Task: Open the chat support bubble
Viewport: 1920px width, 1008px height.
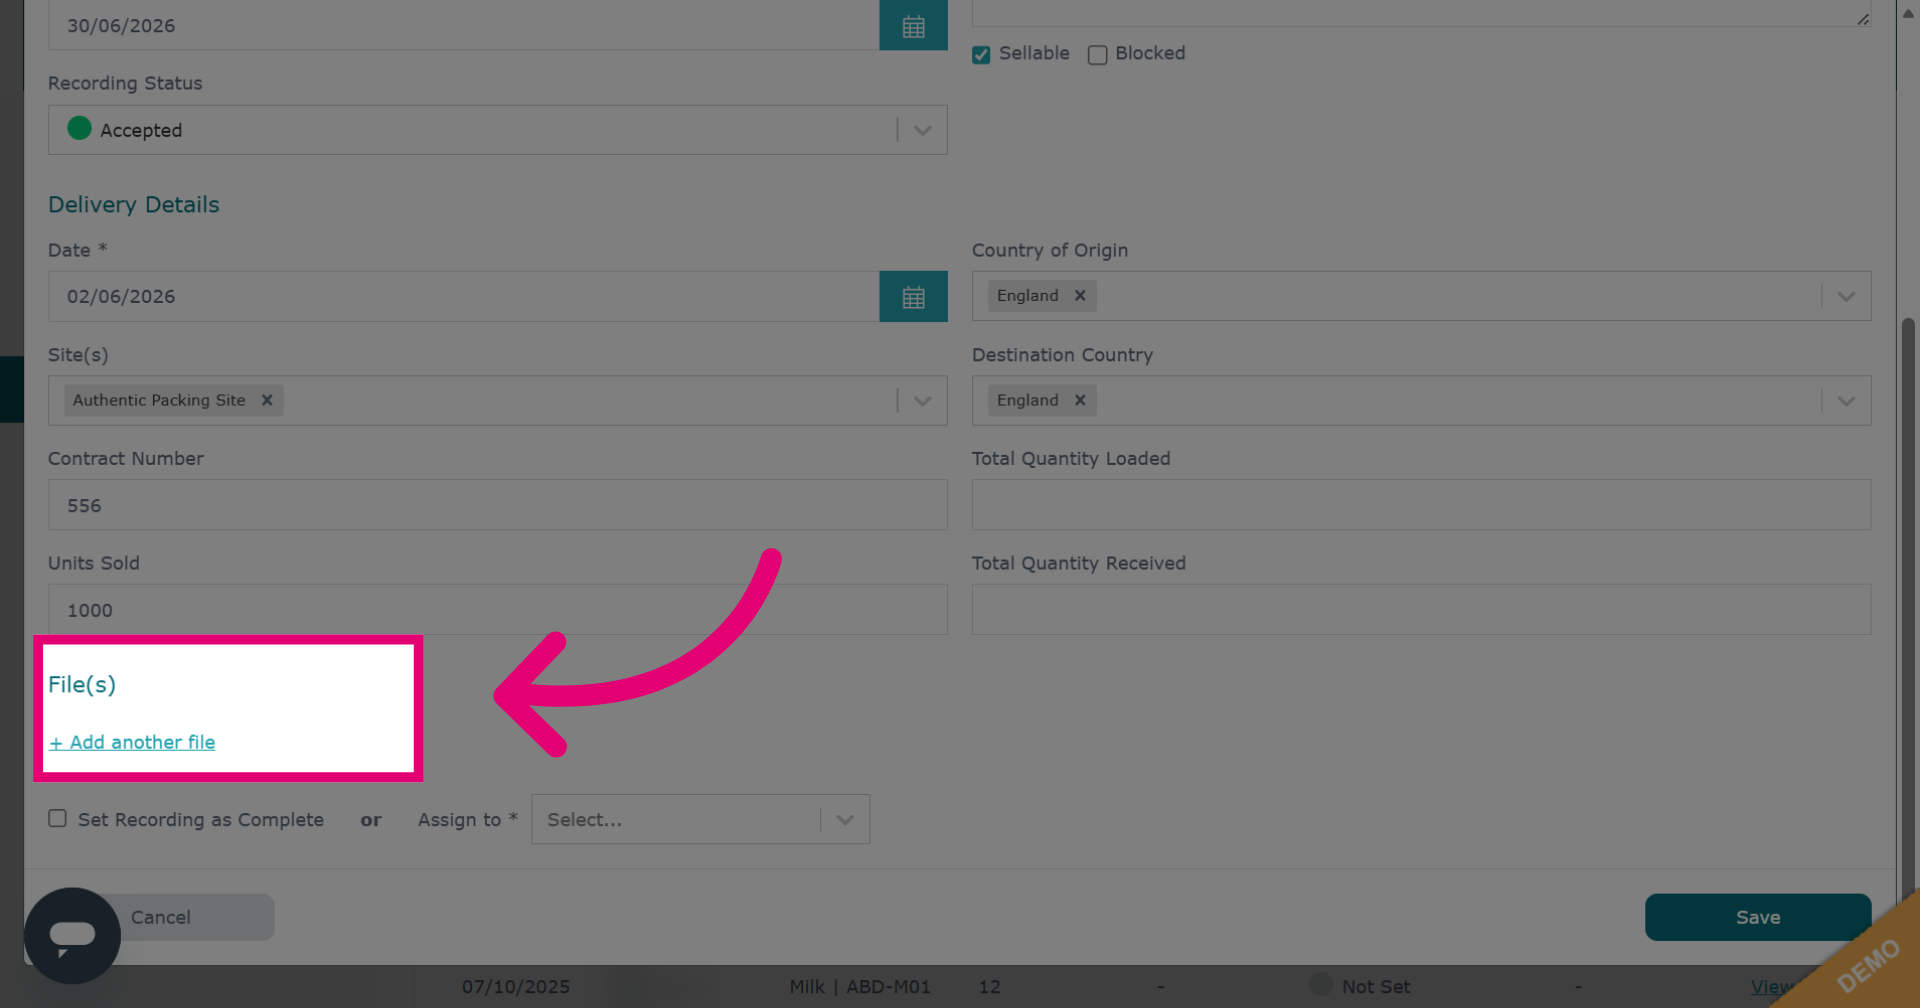Action: tap(72, 936)
